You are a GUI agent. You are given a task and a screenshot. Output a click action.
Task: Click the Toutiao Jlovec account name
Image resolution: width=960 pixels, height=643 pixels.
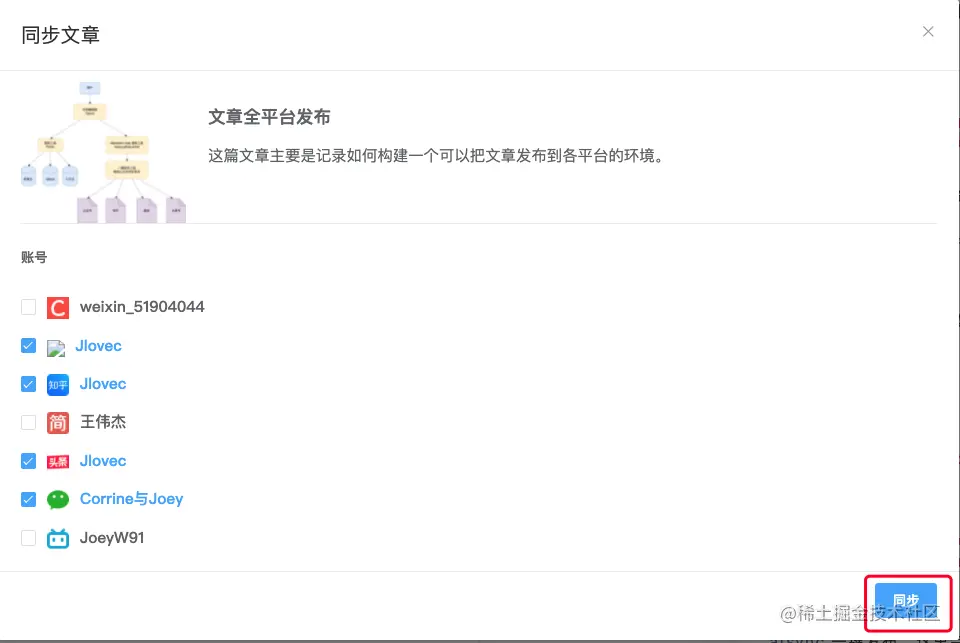pyautogui.click(x=103, y=461)
